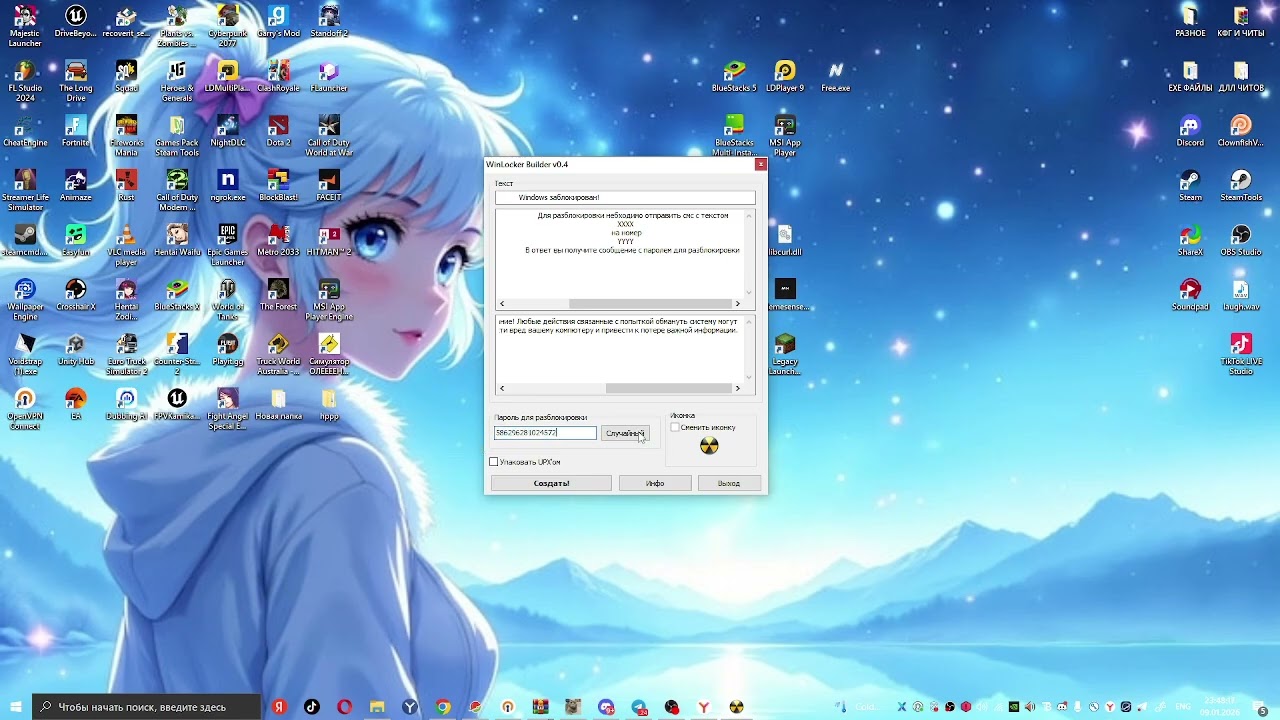Click the radiation icon preview under "Иконка"
The image size is (1280, 720).
click(x=709, y=446)
